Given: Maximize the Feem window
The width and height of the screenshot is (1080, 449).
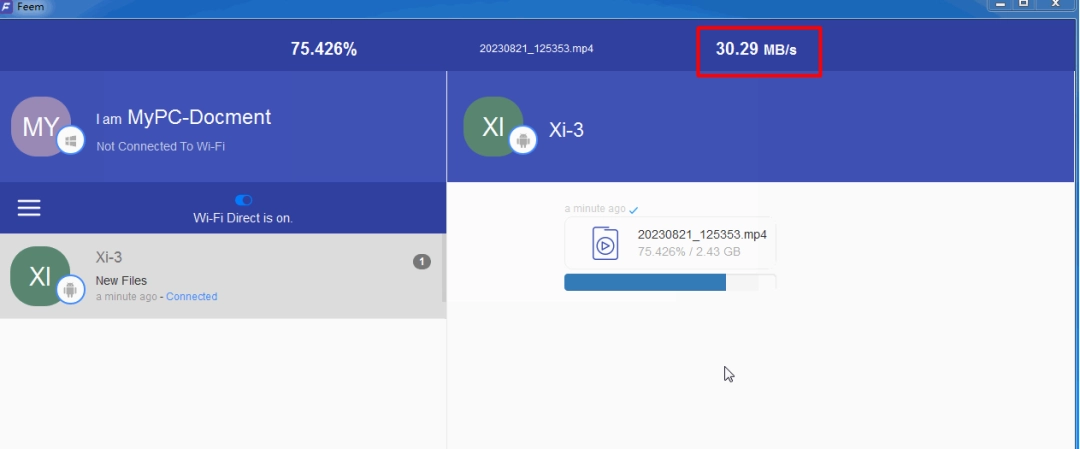Looking at the screenshot, I should point(1024,4).
